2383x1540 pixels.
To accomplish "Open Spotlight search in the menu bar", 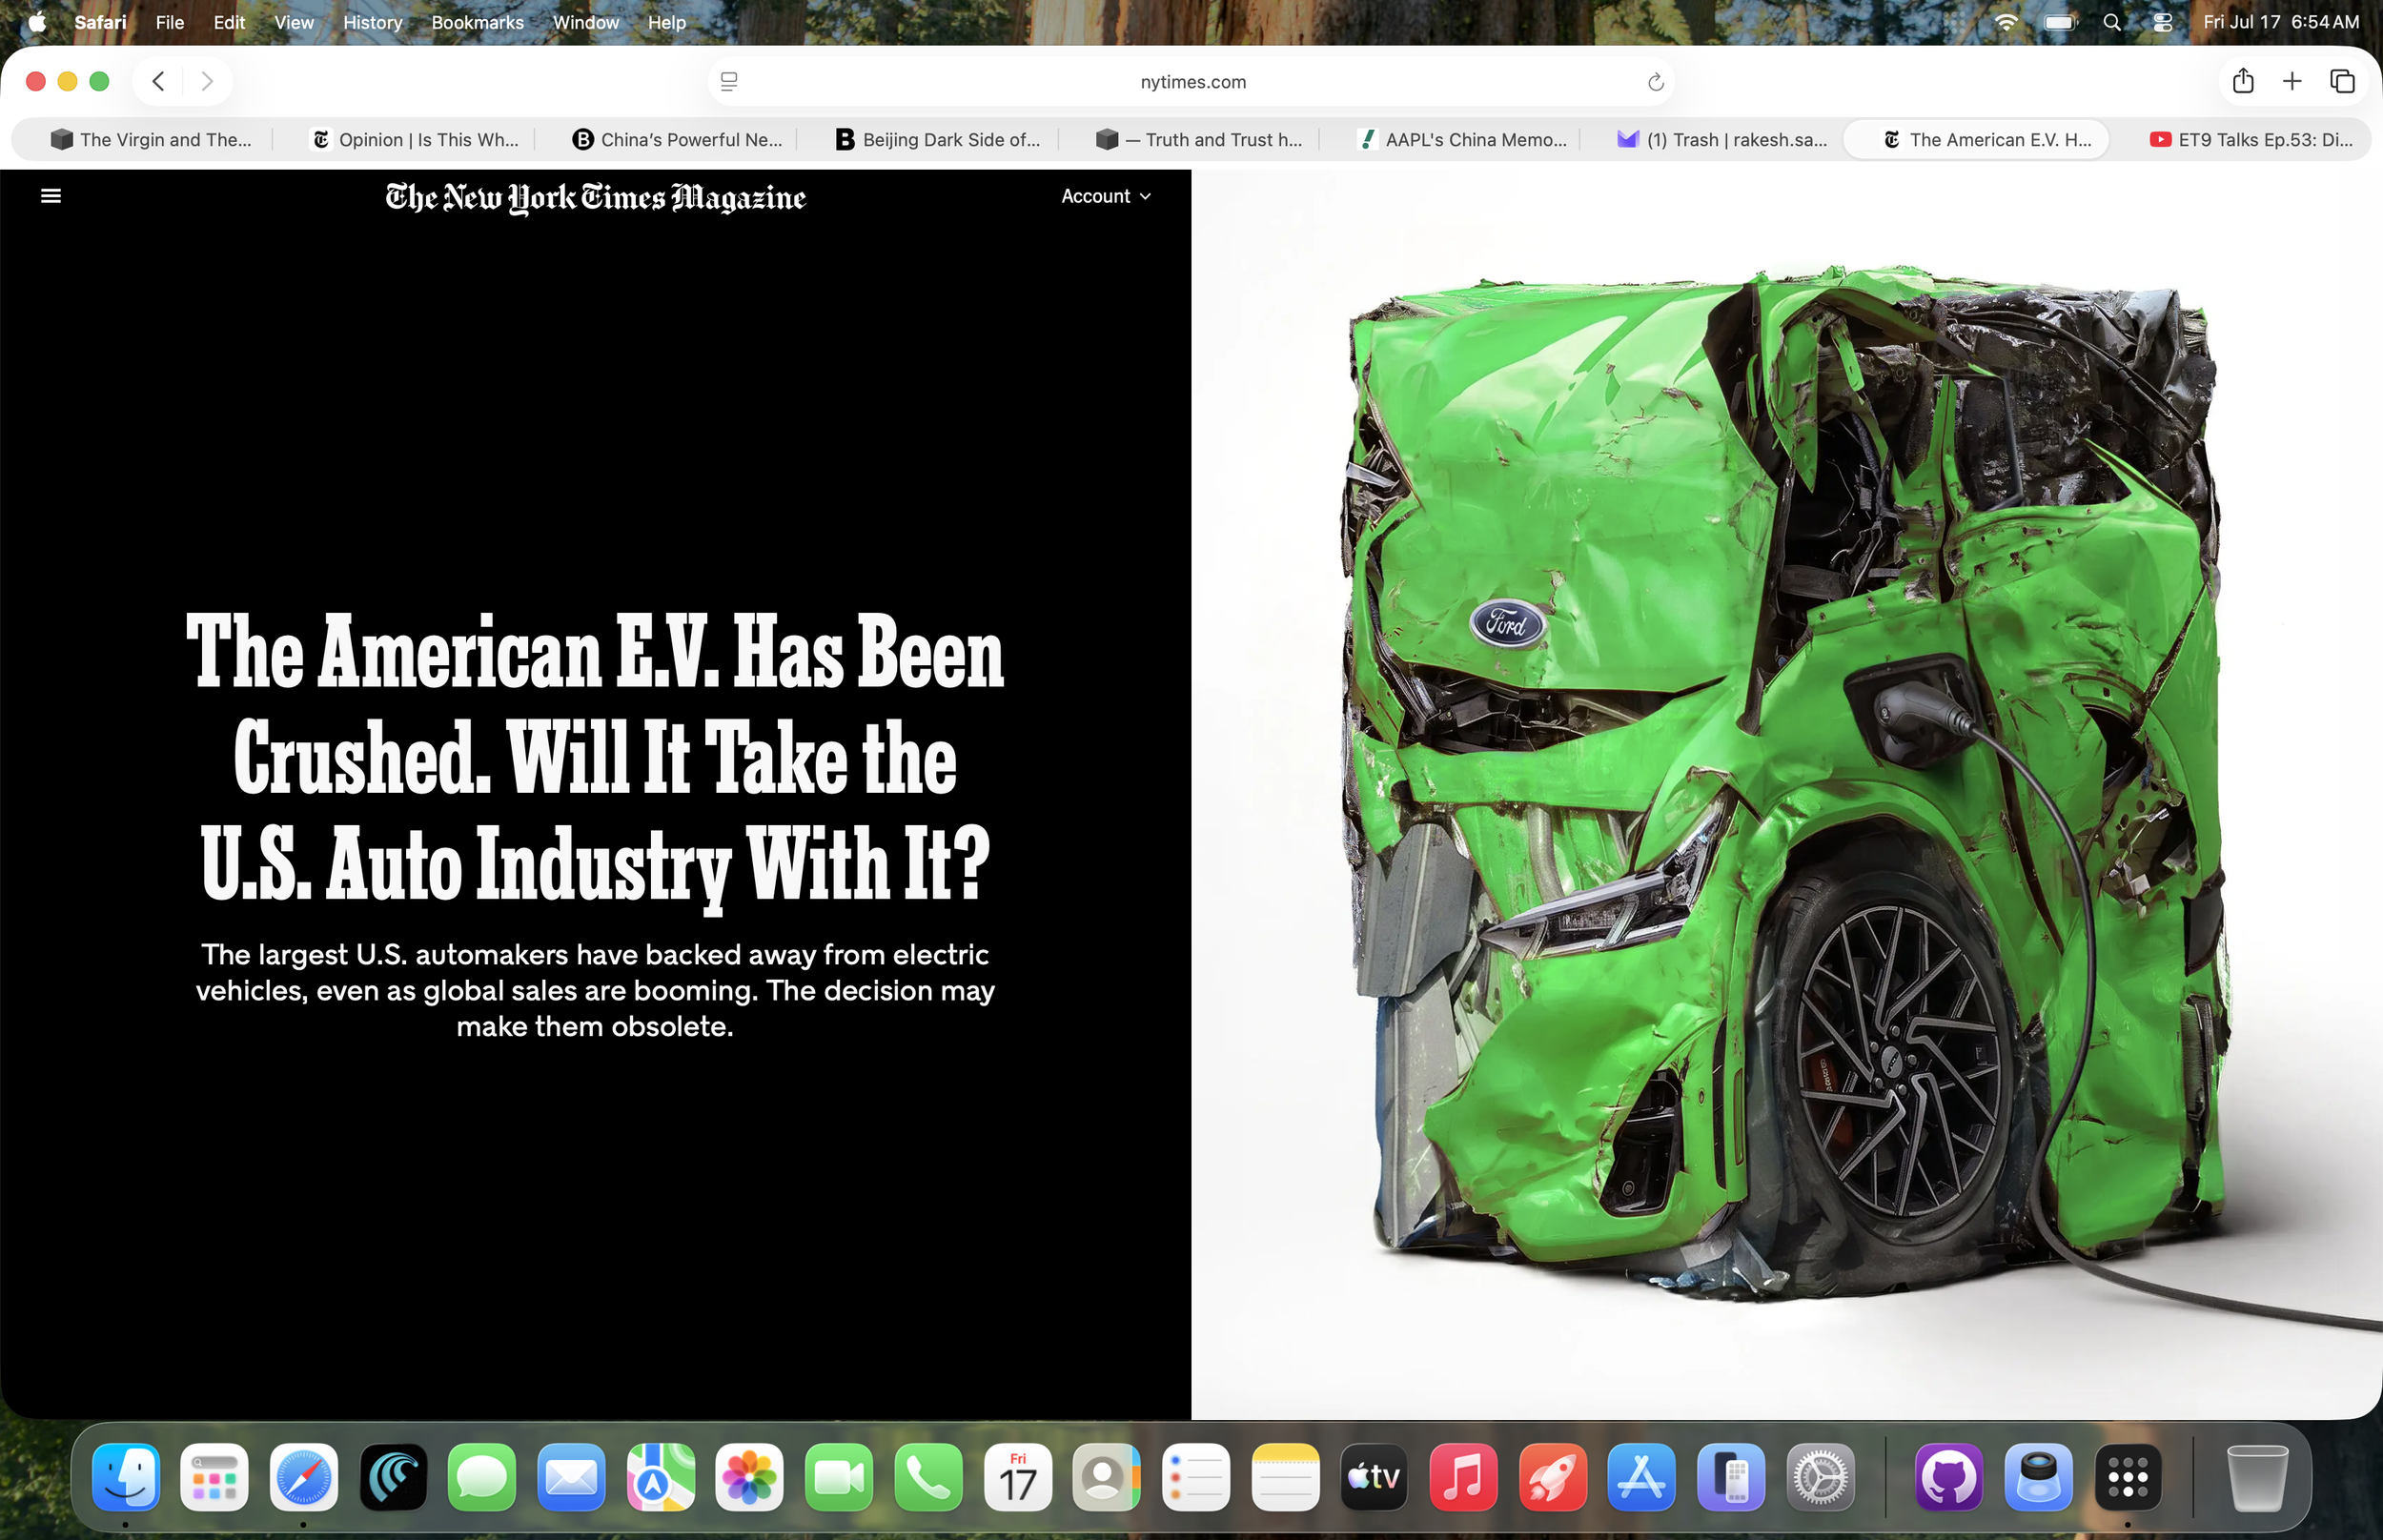I will click(x=2112, y=22).
